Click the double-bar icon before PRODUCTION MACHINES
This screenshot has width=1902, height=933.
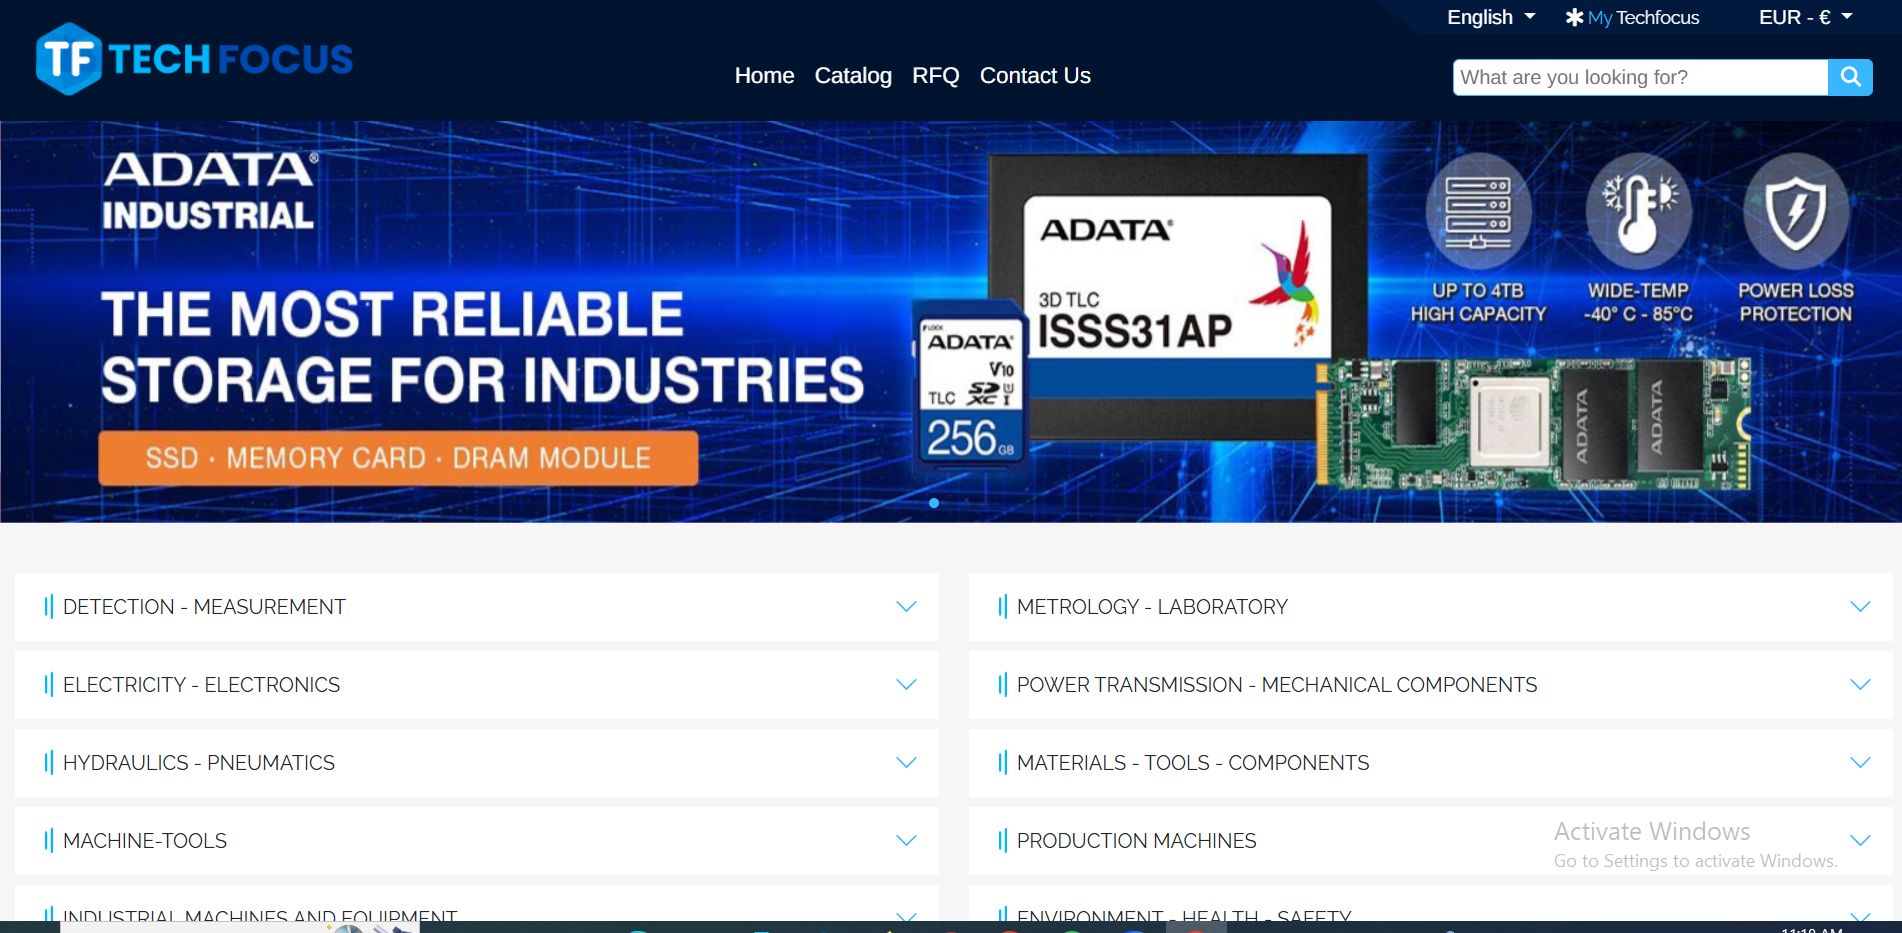(x=1003, y=841)
